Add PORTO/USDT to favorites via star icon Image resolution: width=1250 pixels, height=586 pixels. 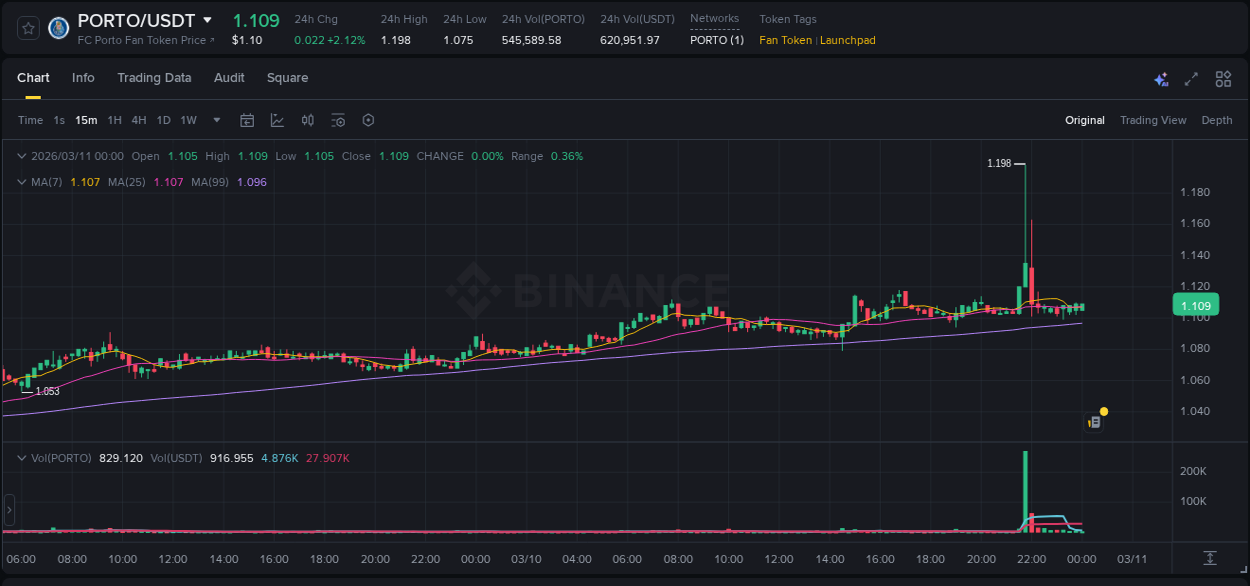click(x=27, y=28)
